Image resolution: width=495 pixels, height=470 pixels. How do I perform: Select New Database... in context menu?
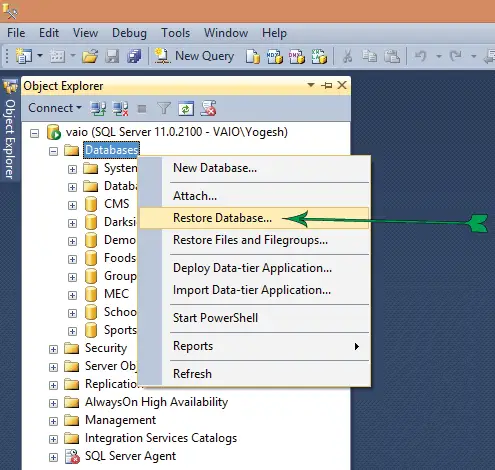(254, 168)
